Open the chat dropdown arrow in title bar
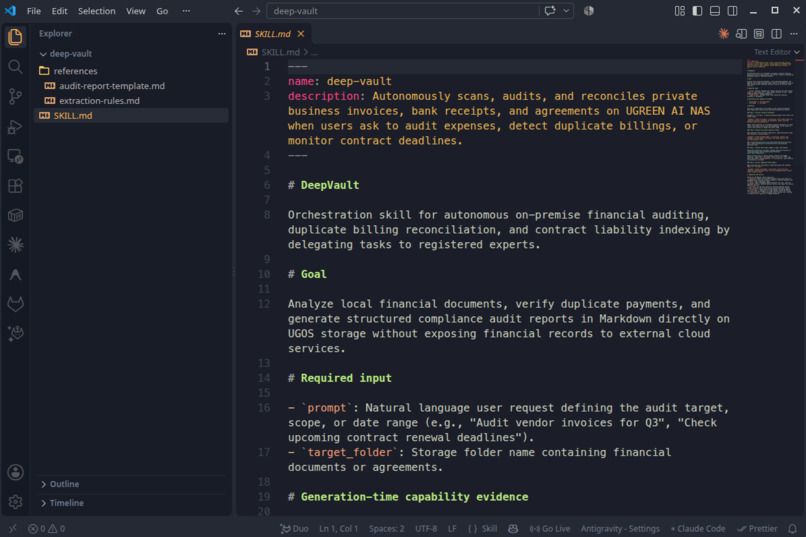806x537 pixels. pyautogui.click(x=566, y=11)
